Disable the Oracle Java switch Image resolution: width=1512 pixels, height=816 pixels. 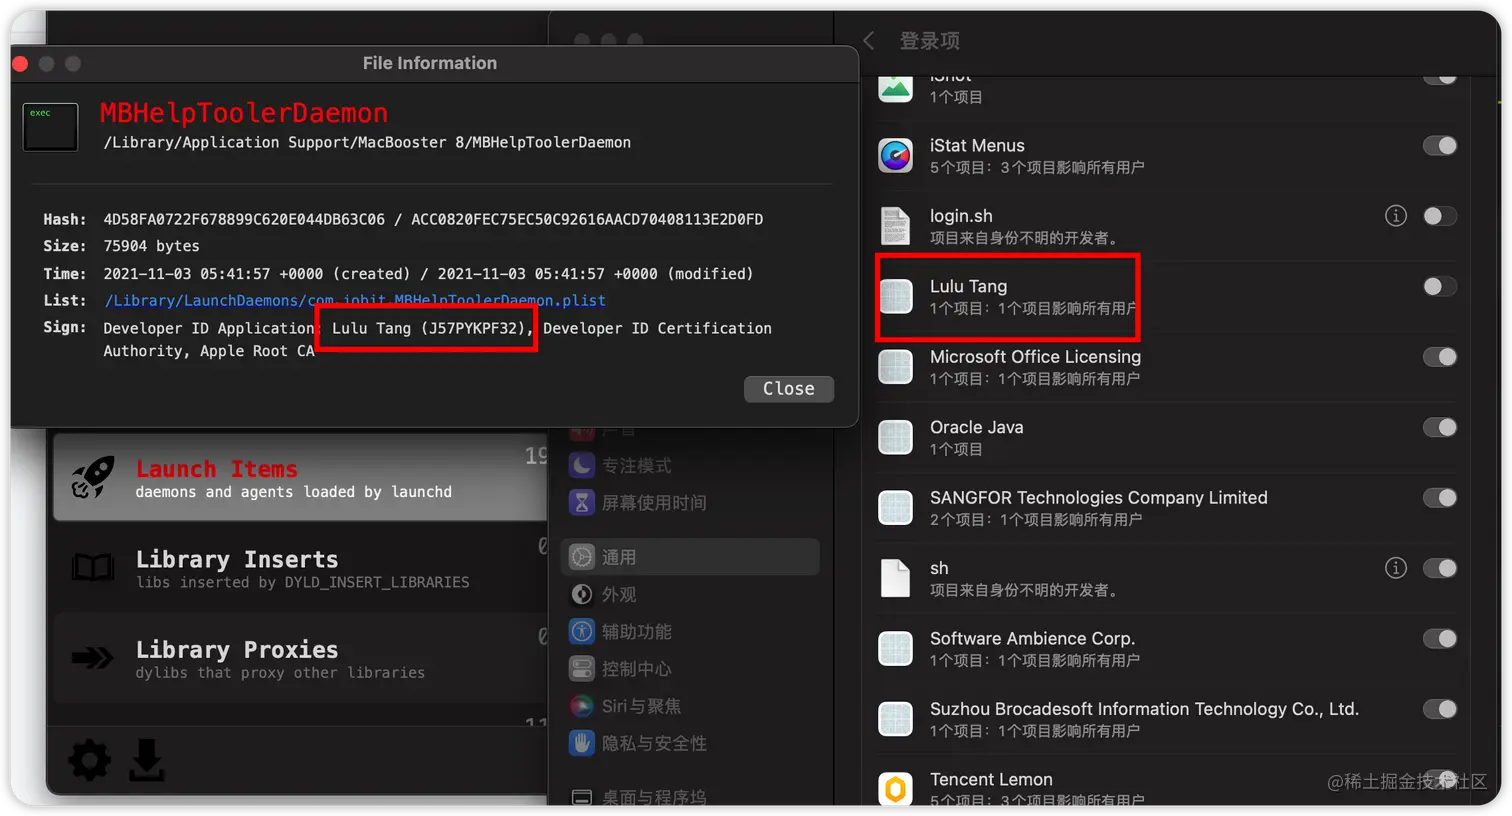1440,428
